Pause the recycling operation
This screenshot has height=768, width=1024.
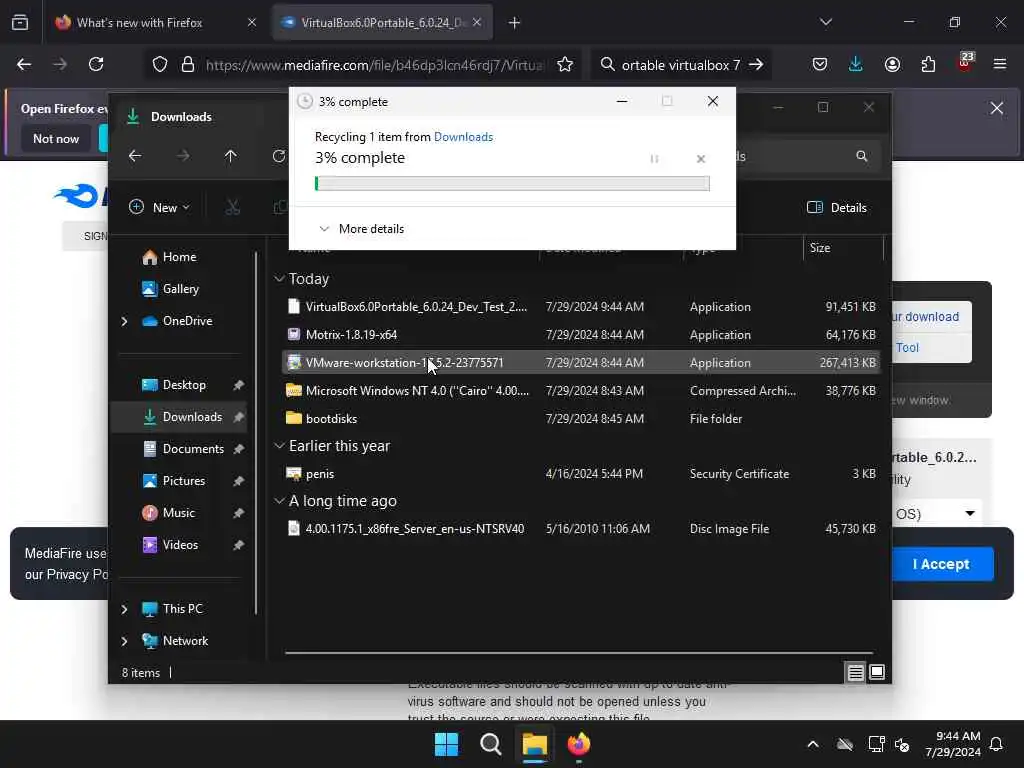654,159
